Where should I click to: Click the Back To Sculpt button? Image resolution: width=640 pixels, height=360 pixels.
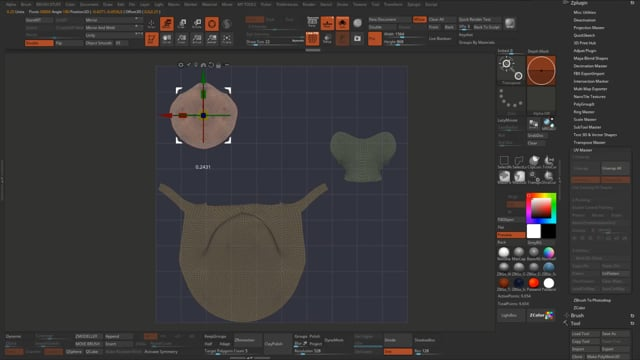pyautogui.click(x=487, y=27)
